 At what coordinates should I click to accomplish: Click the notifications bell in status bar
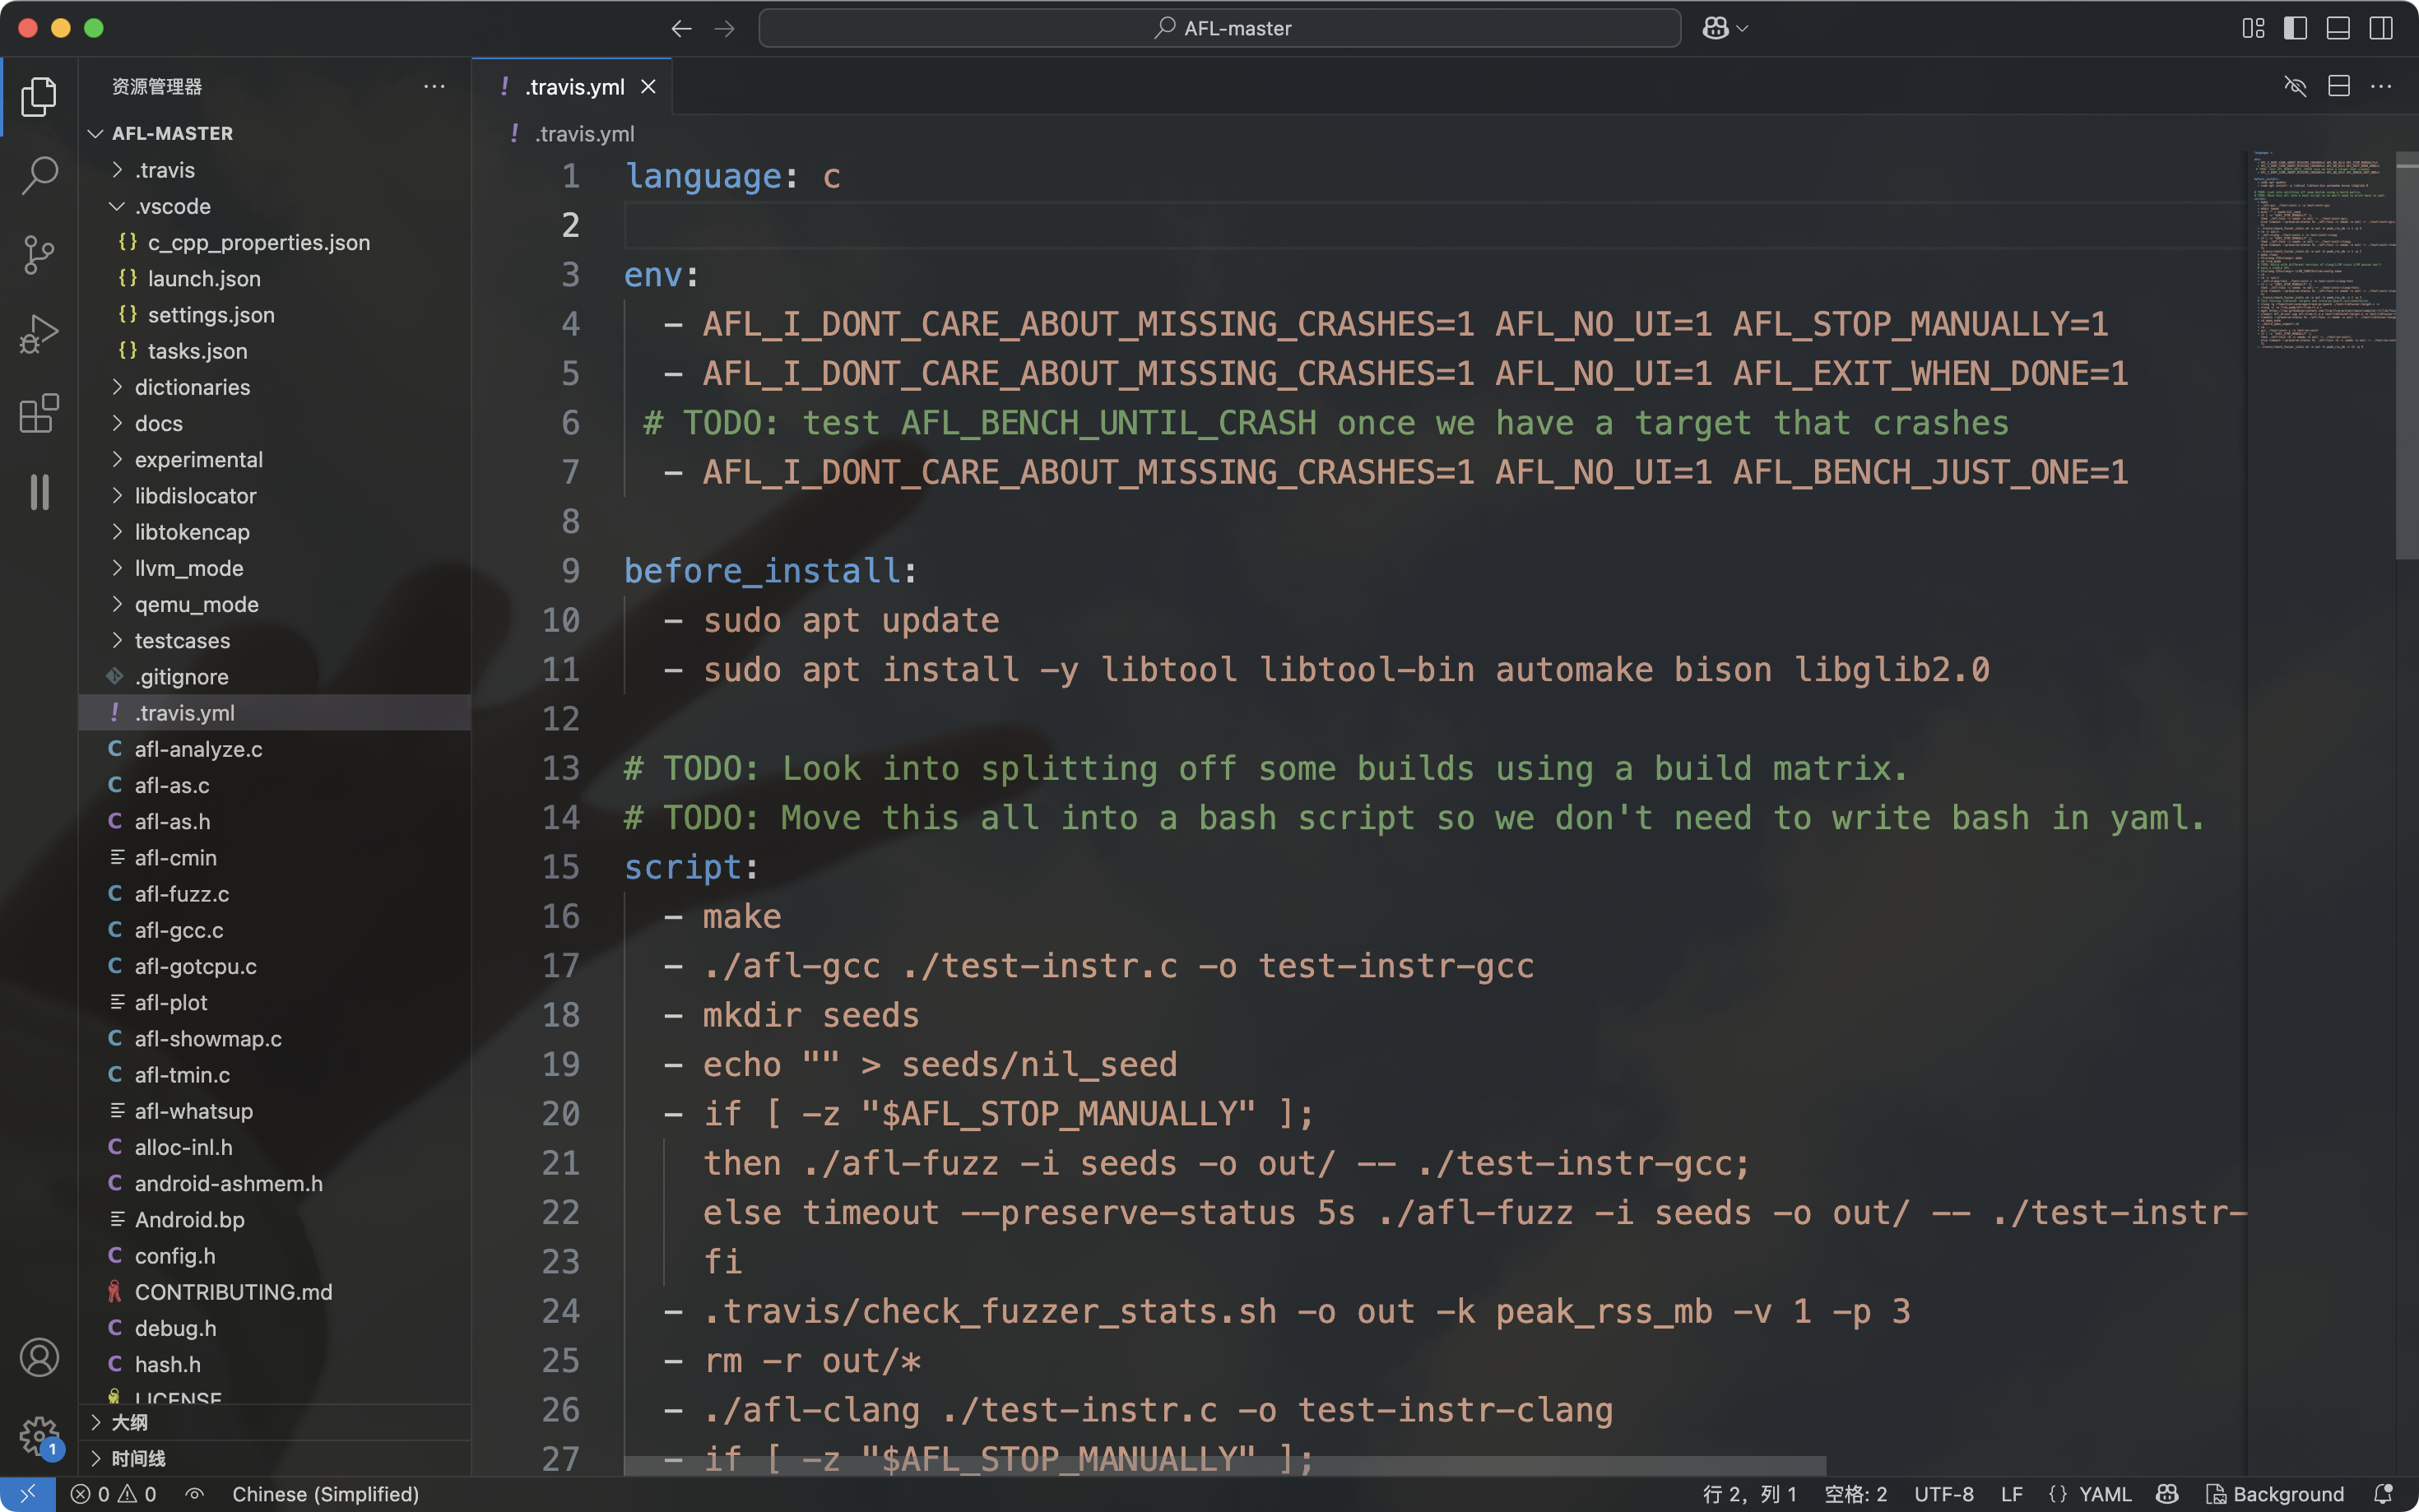tap(2383, 1494)
